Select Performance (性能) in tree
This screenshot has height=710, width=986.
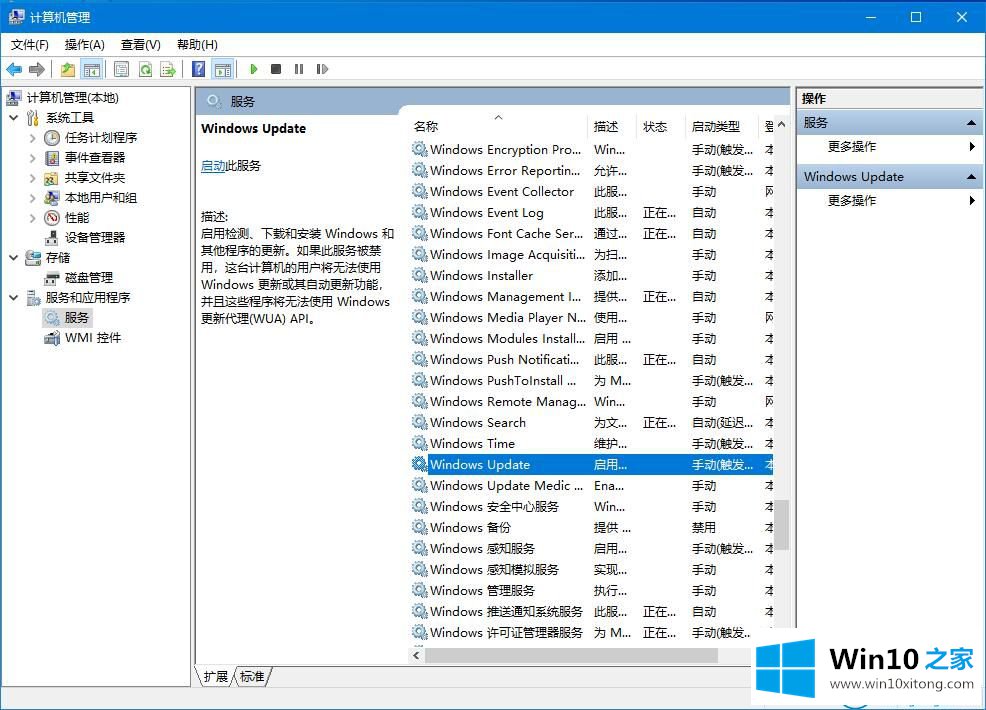tap(77, 218)
